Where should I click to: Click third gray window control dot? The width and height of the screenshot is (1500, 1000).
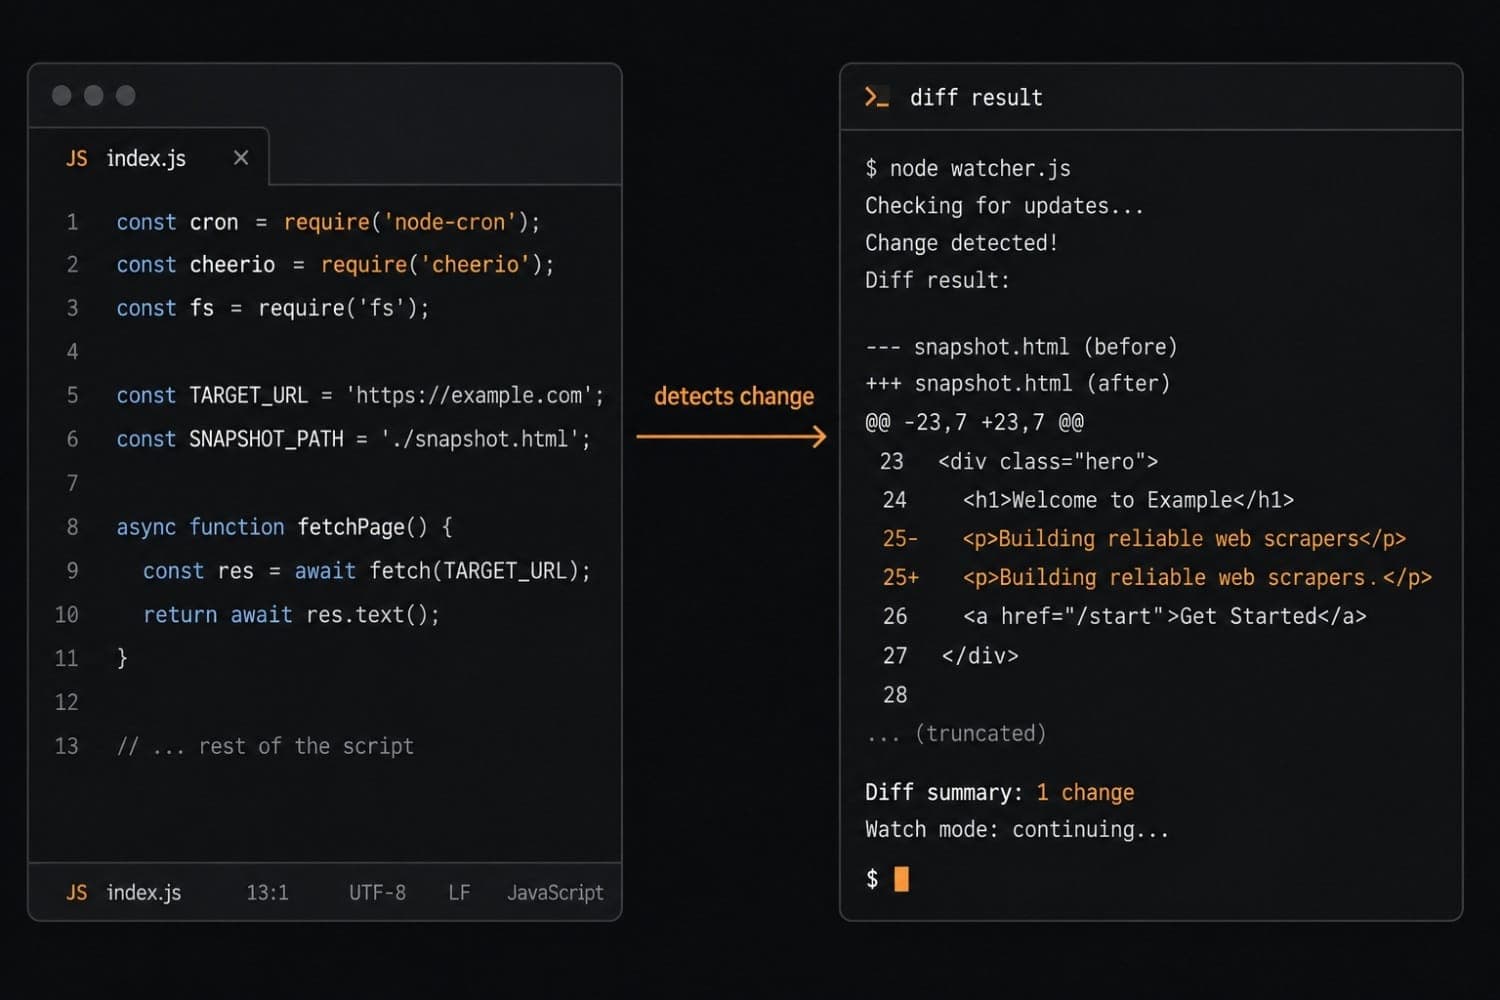click(x=126, y=95)
